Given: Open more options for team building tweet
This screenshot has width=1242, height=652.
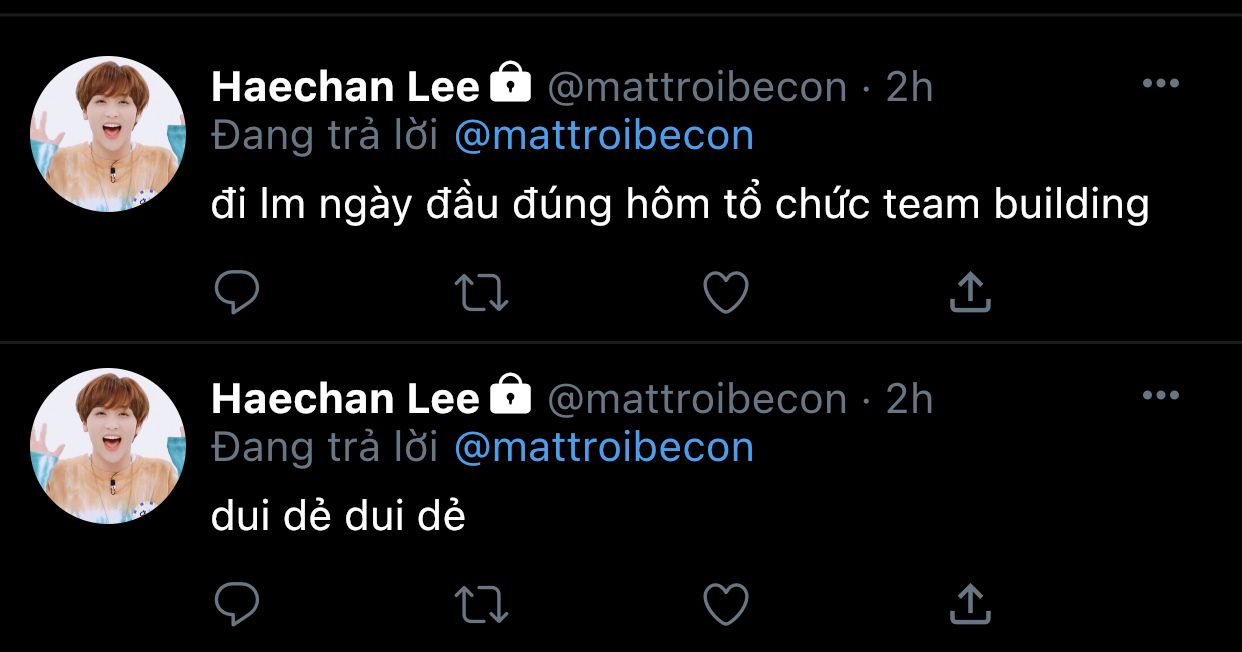Looking at the screenshot, I should pos(1160,84).
